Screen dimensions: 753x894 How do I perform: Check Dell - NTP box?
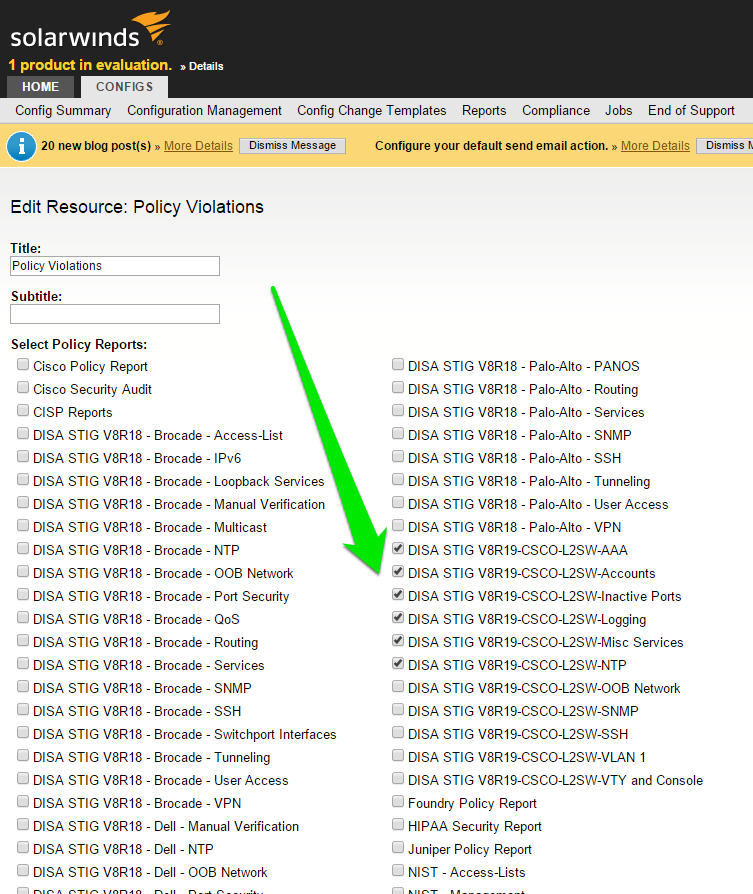click(23, 847)
